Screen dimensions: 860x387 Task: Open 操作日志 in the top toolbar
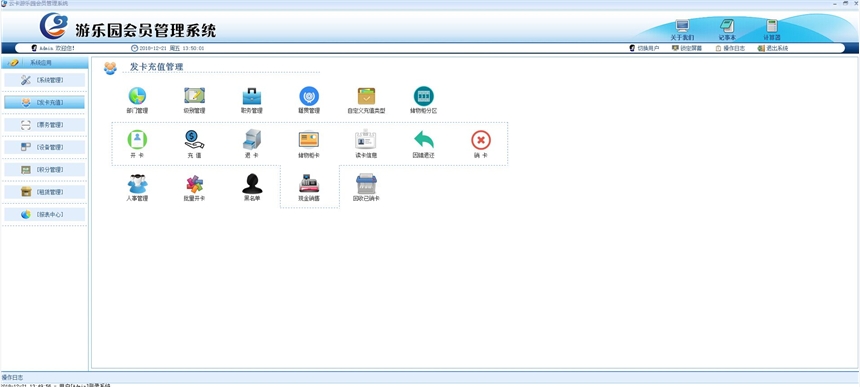click(730, 48)
